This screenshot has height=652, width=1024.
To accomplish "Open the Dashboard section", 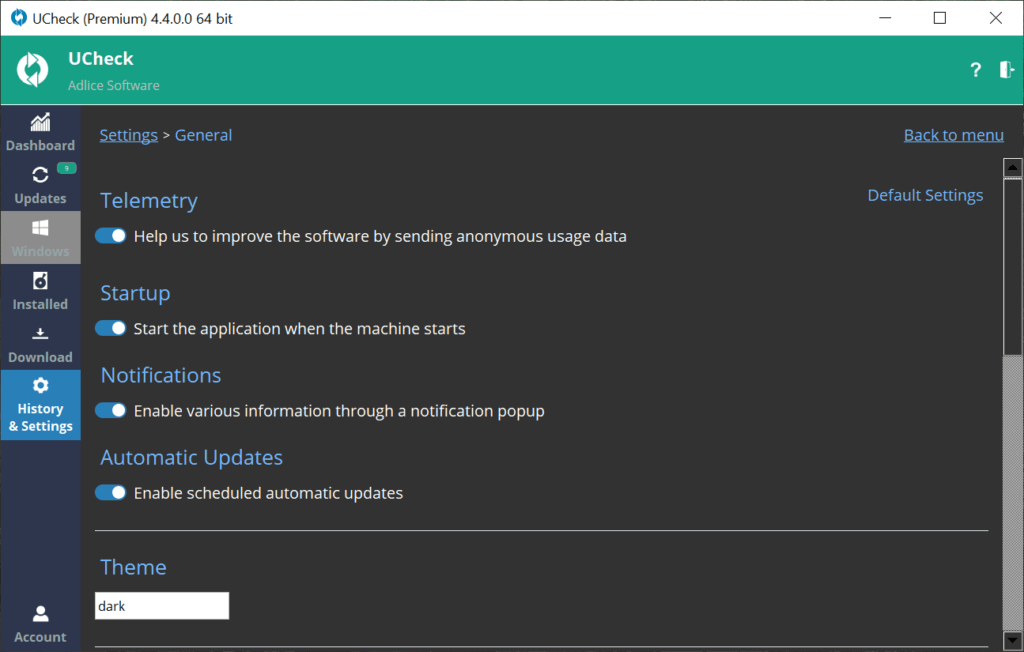I will pyautogui.click(x=40, y=132).
